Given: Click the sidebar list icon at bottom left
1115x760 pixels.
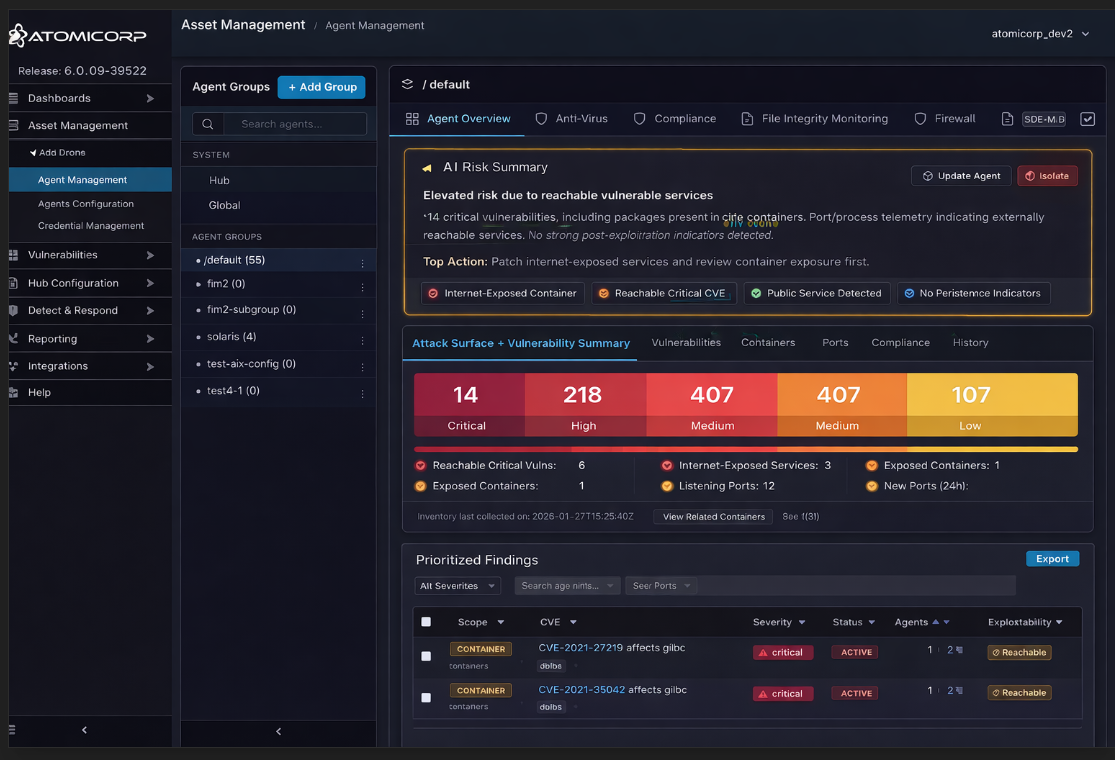Looking at the screenshot, I should [12, 729].
